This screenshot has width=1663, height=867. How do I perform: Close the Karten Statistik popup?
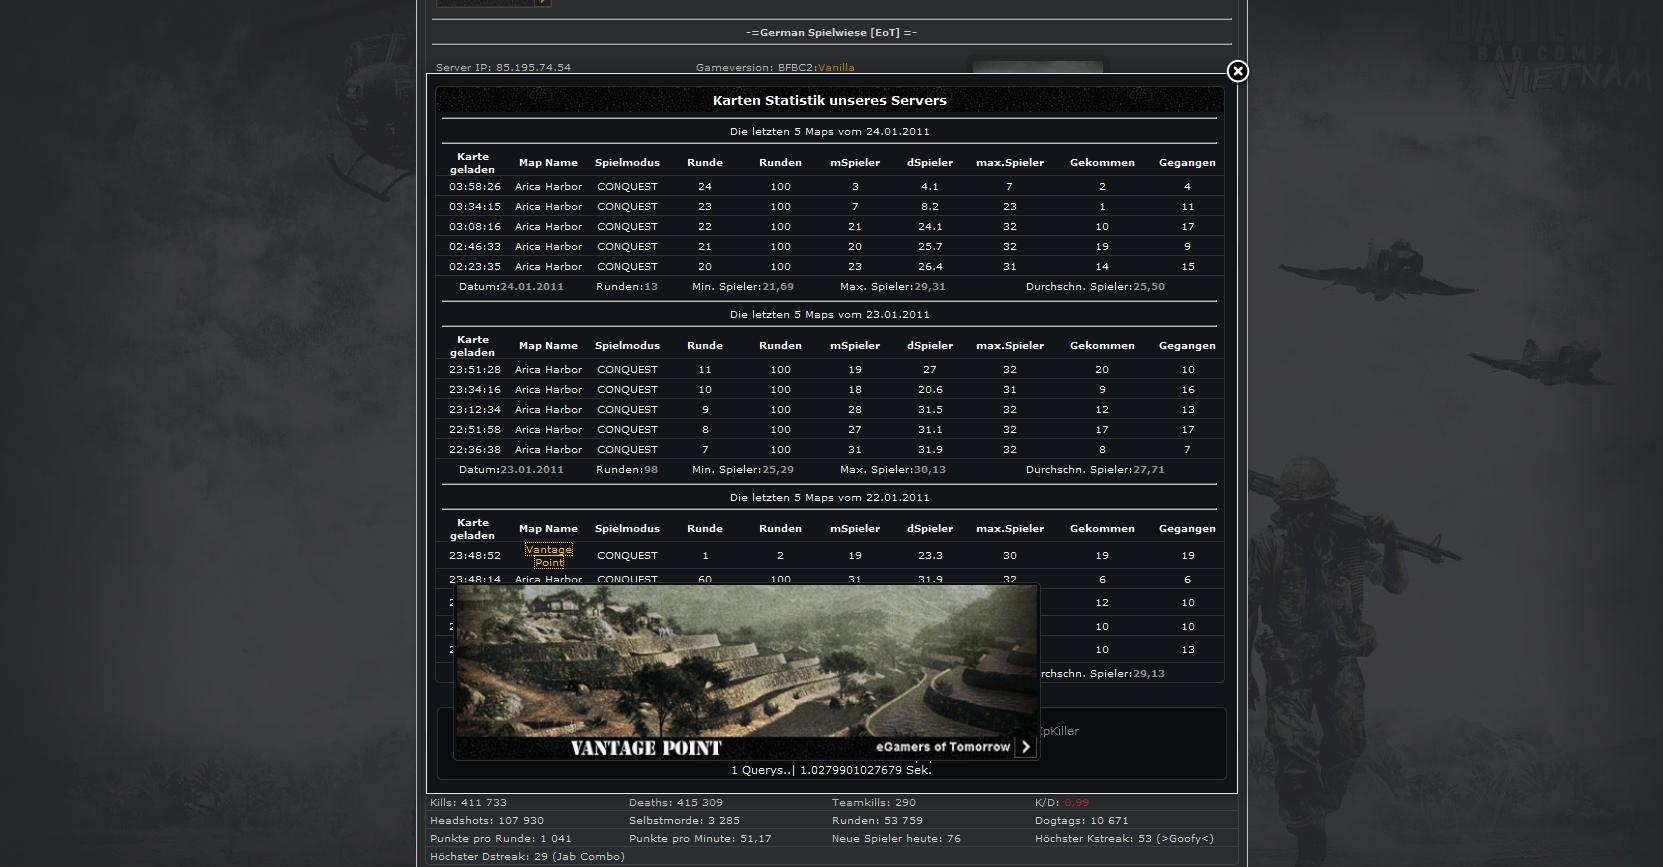pyautogui.click(x=1237, y=71)
